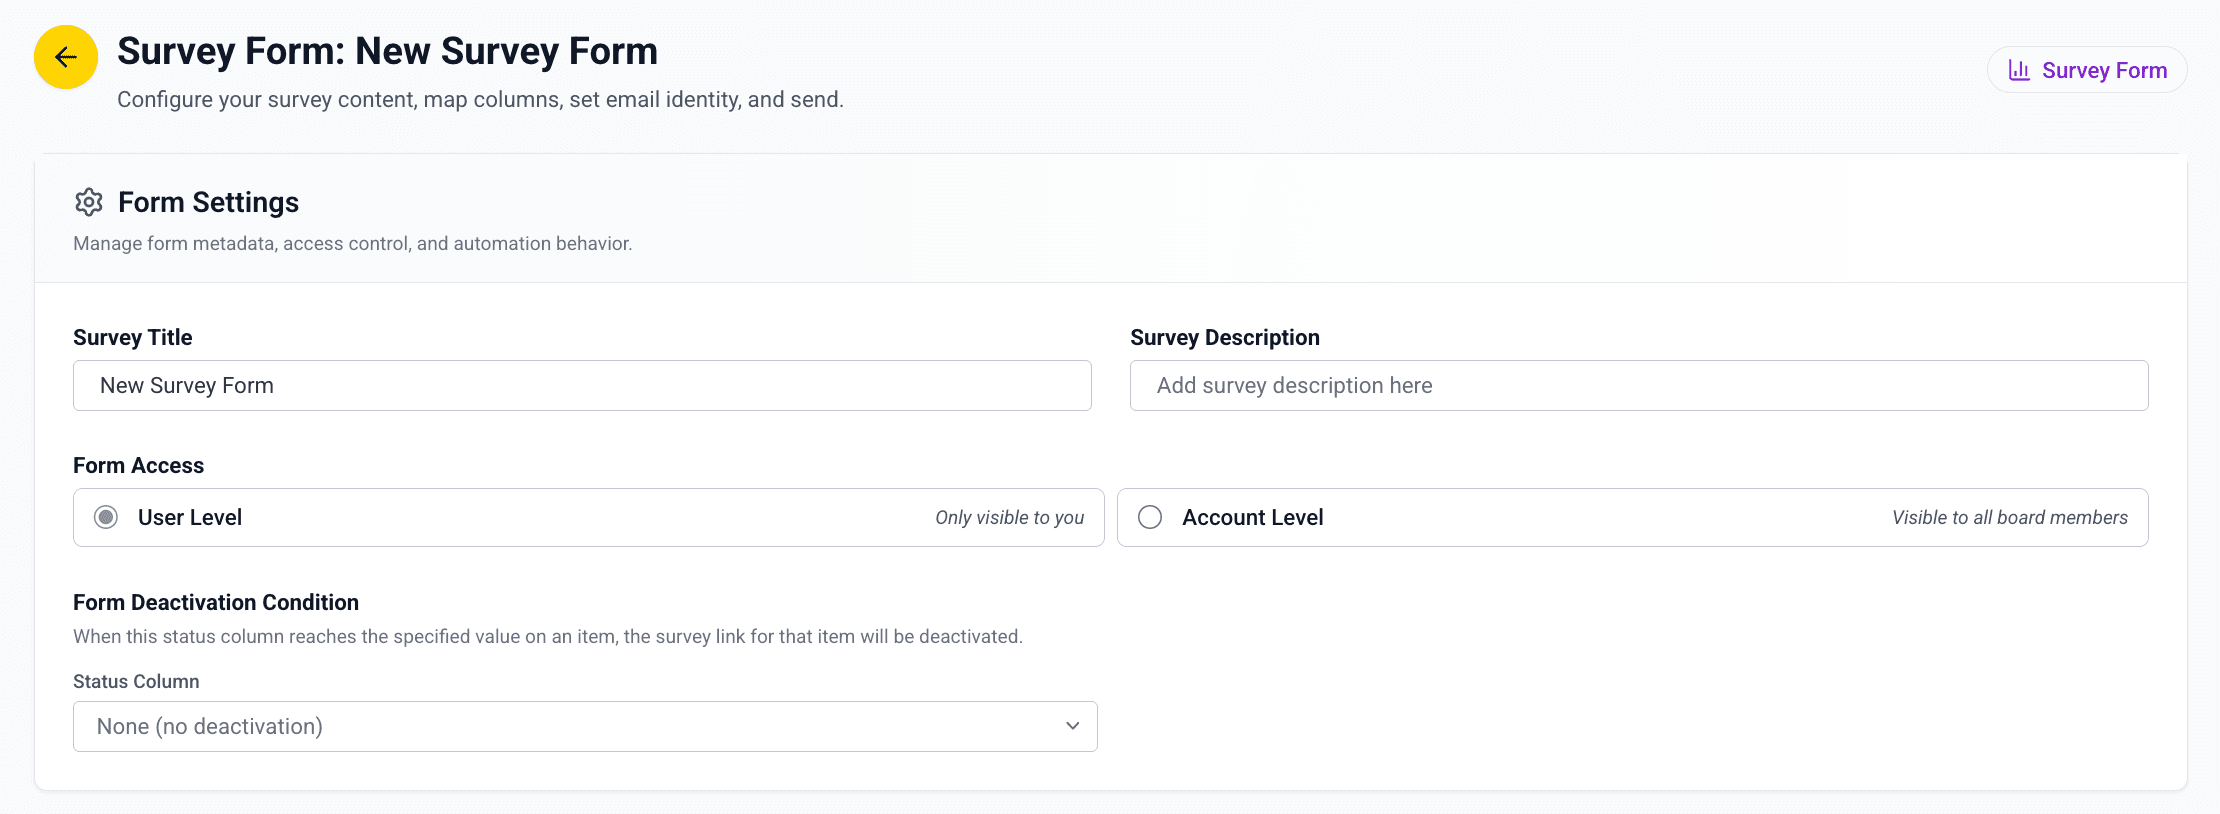2220x814 pixels.
Task: Select the Account Level radio button
Action: coord(1150,517)
